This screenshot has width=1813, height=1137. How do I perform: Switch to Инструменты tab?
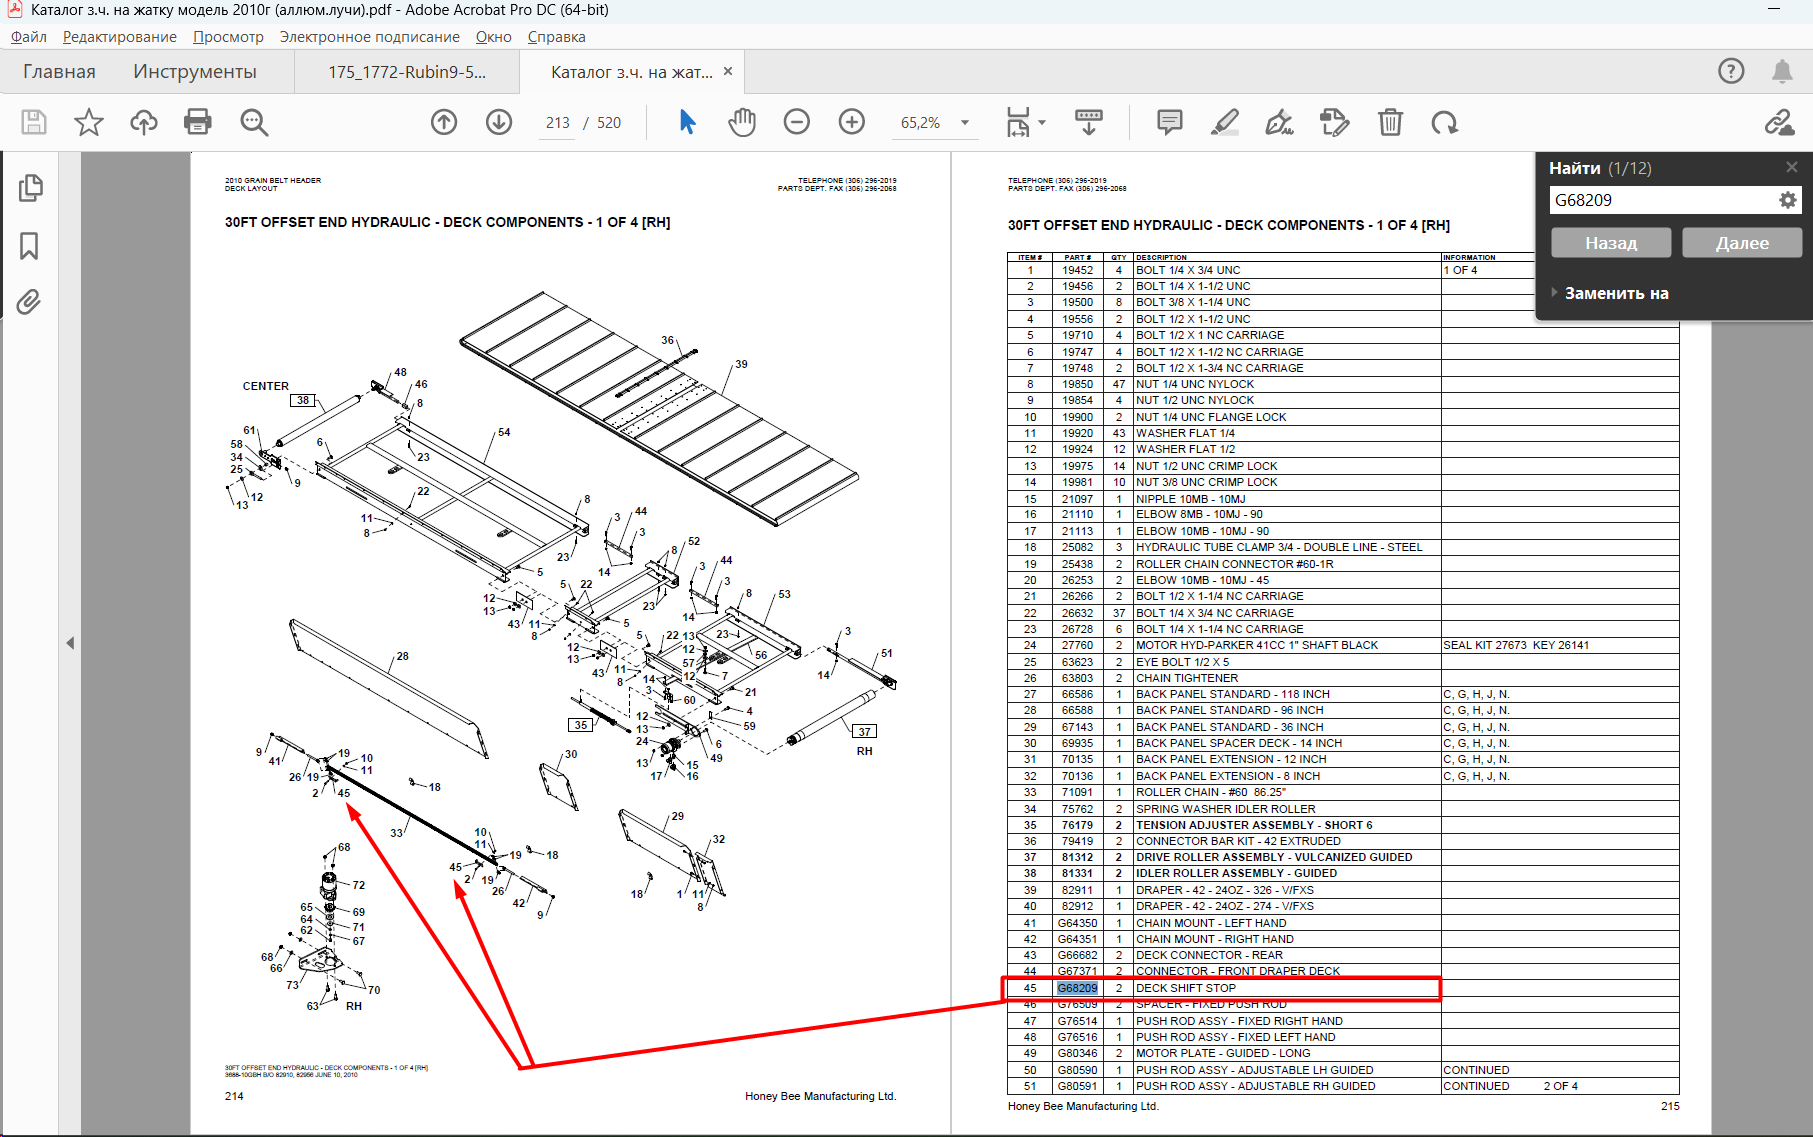pos(194,72)
